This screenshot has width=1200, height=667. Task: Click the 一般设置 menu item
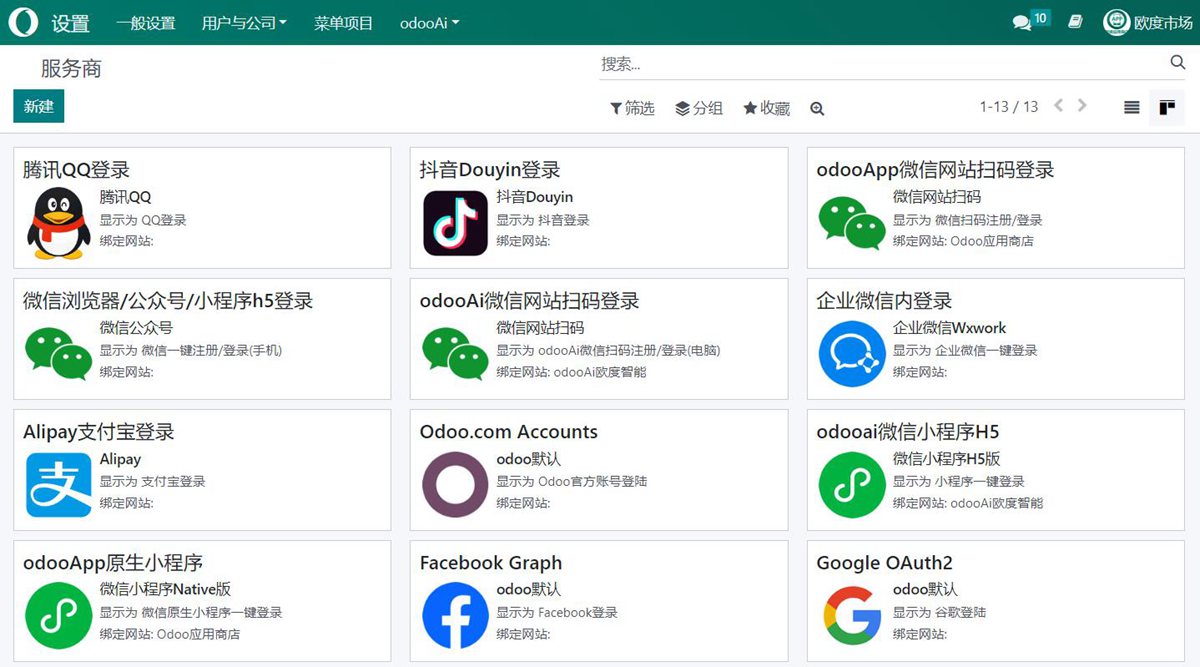click(146, 23)
